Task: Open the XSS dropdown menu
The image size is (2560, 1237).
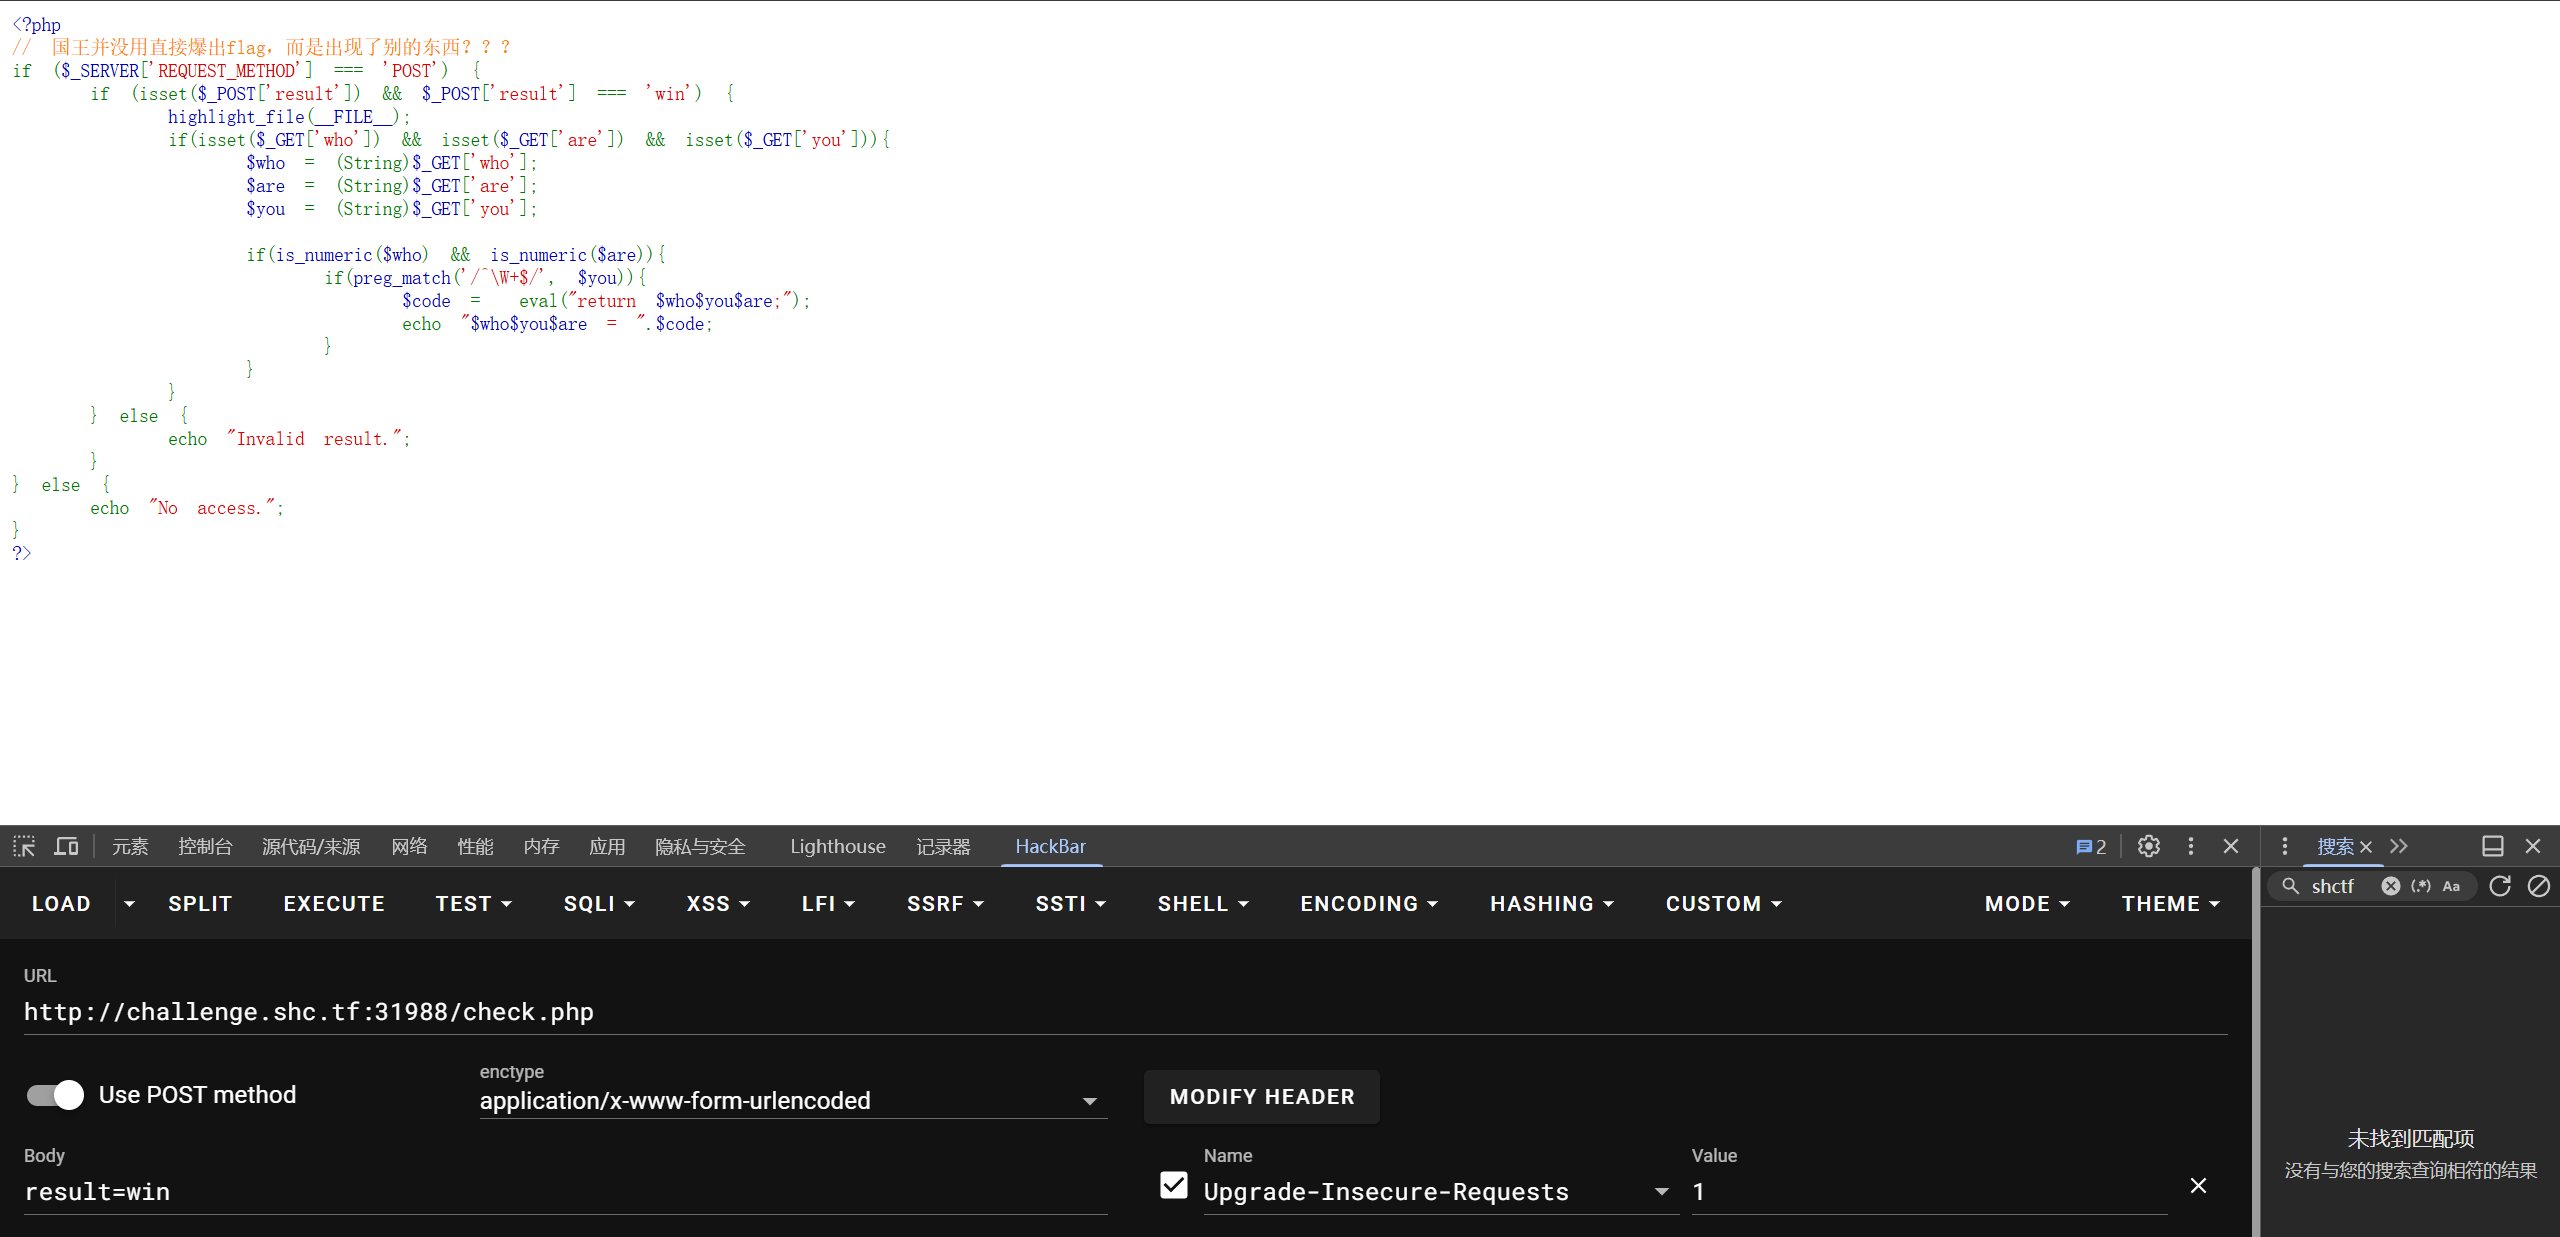Action: [718, 903]
